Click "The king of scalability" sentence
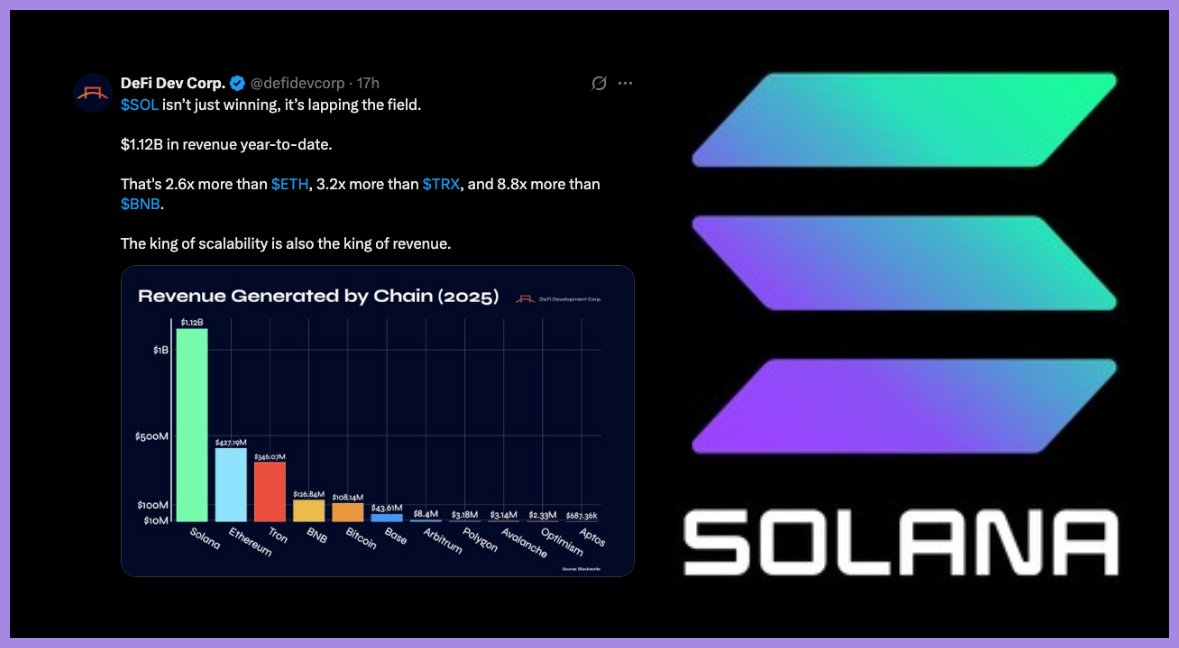Screen dimensions: 1179x648 coord(286,244)
